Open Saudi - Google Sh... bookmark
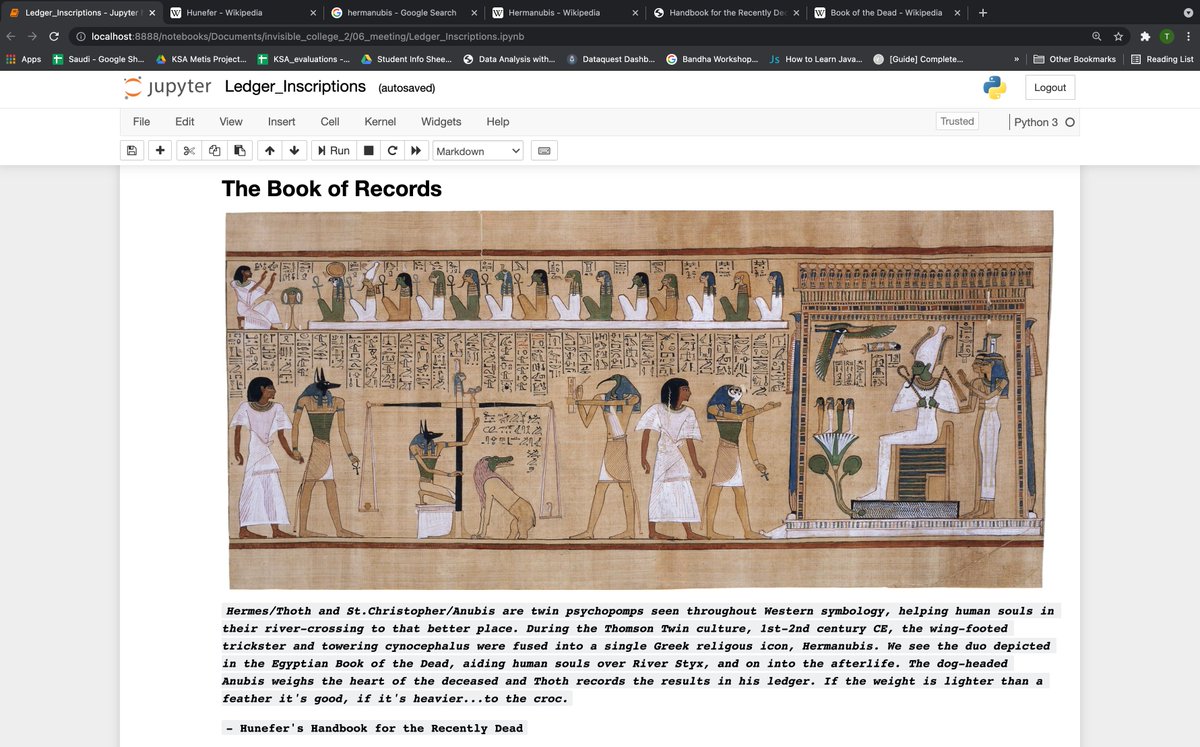This screenshot has width=1200, height=747. point(98,59)
